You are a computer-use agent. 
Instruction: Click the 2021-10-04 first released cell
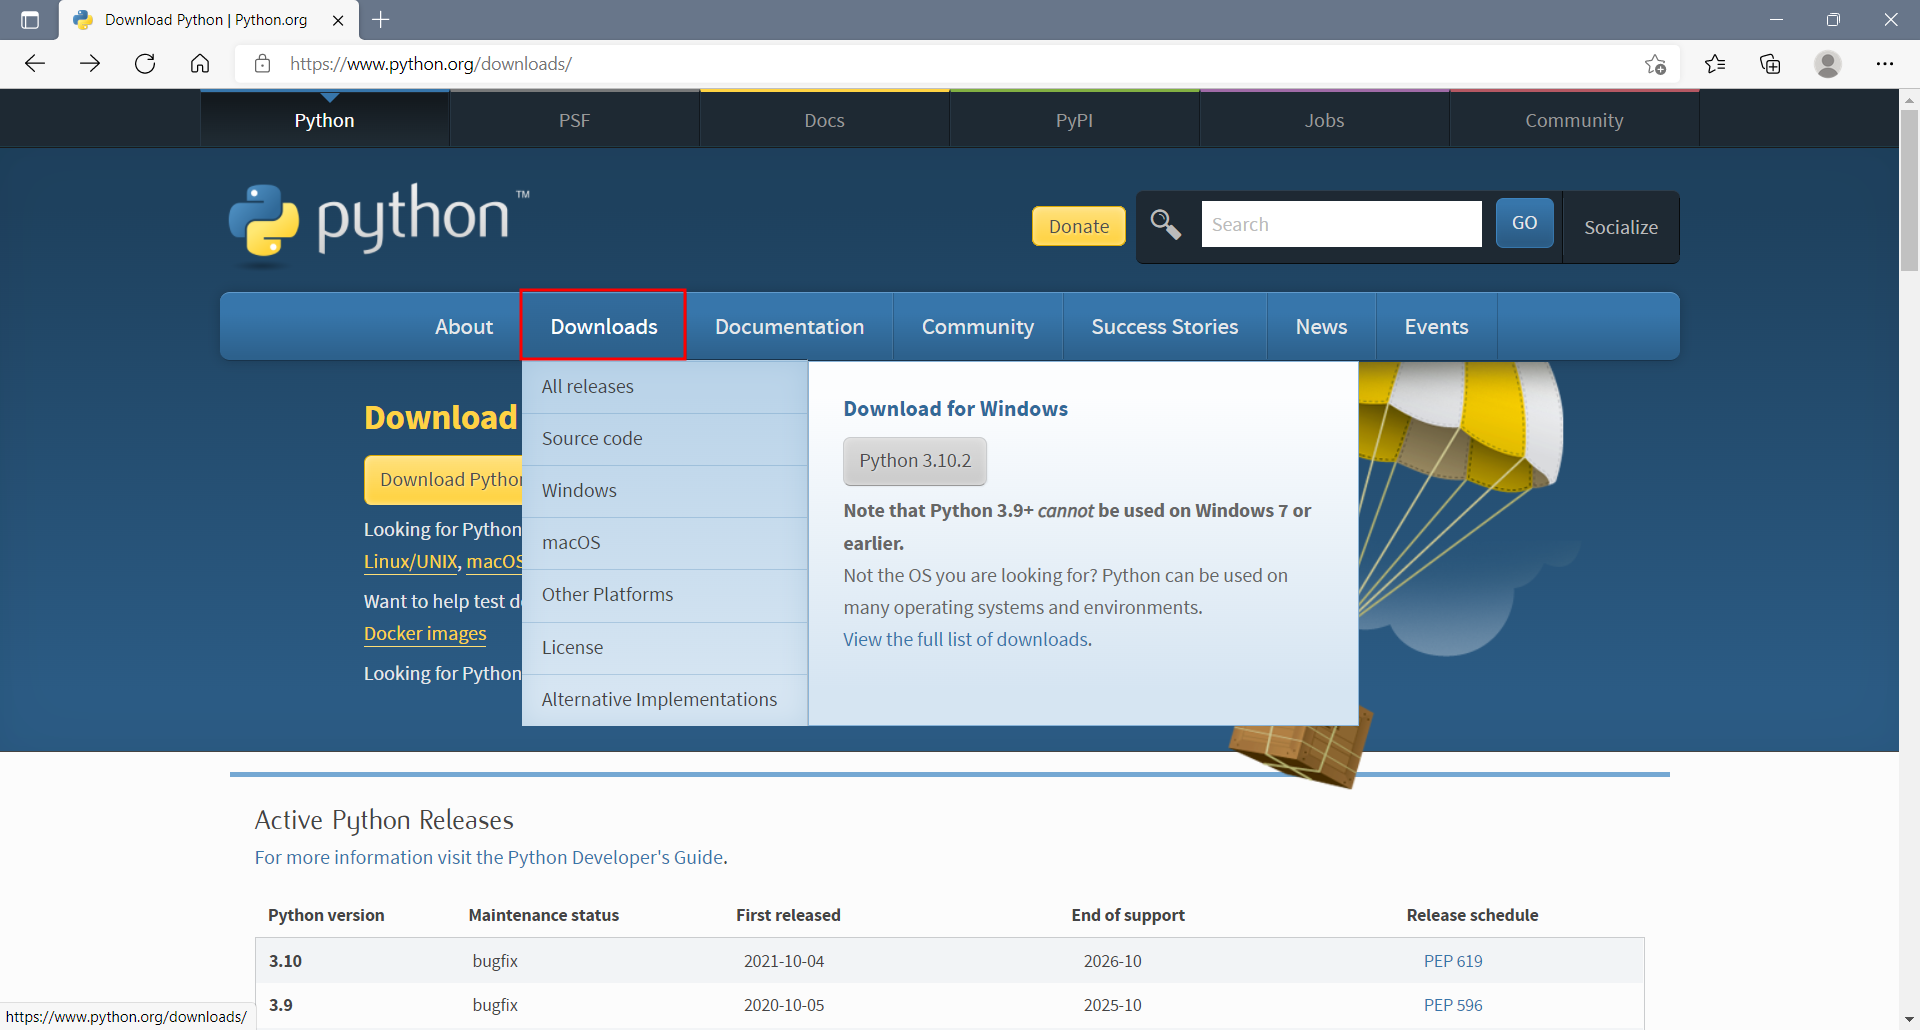point(784,961)
